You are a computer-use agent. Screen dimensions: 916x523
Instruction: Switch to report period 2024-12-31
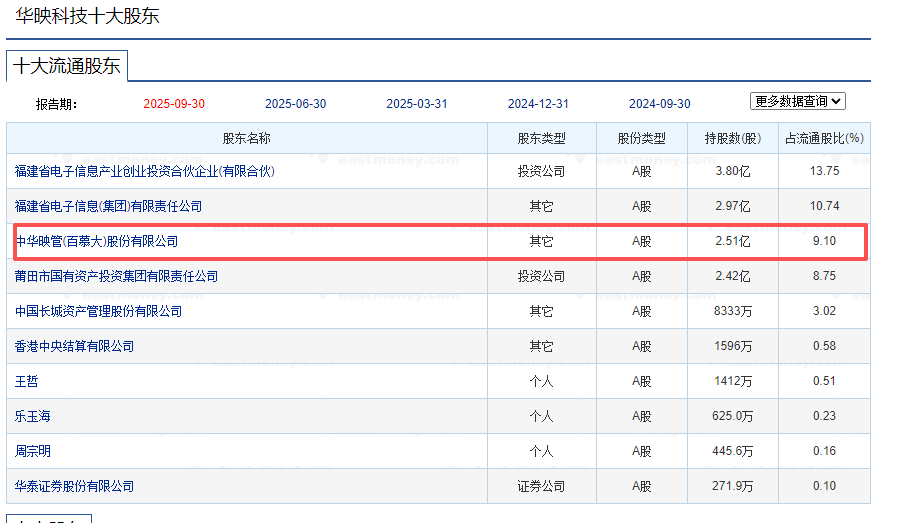538,104
